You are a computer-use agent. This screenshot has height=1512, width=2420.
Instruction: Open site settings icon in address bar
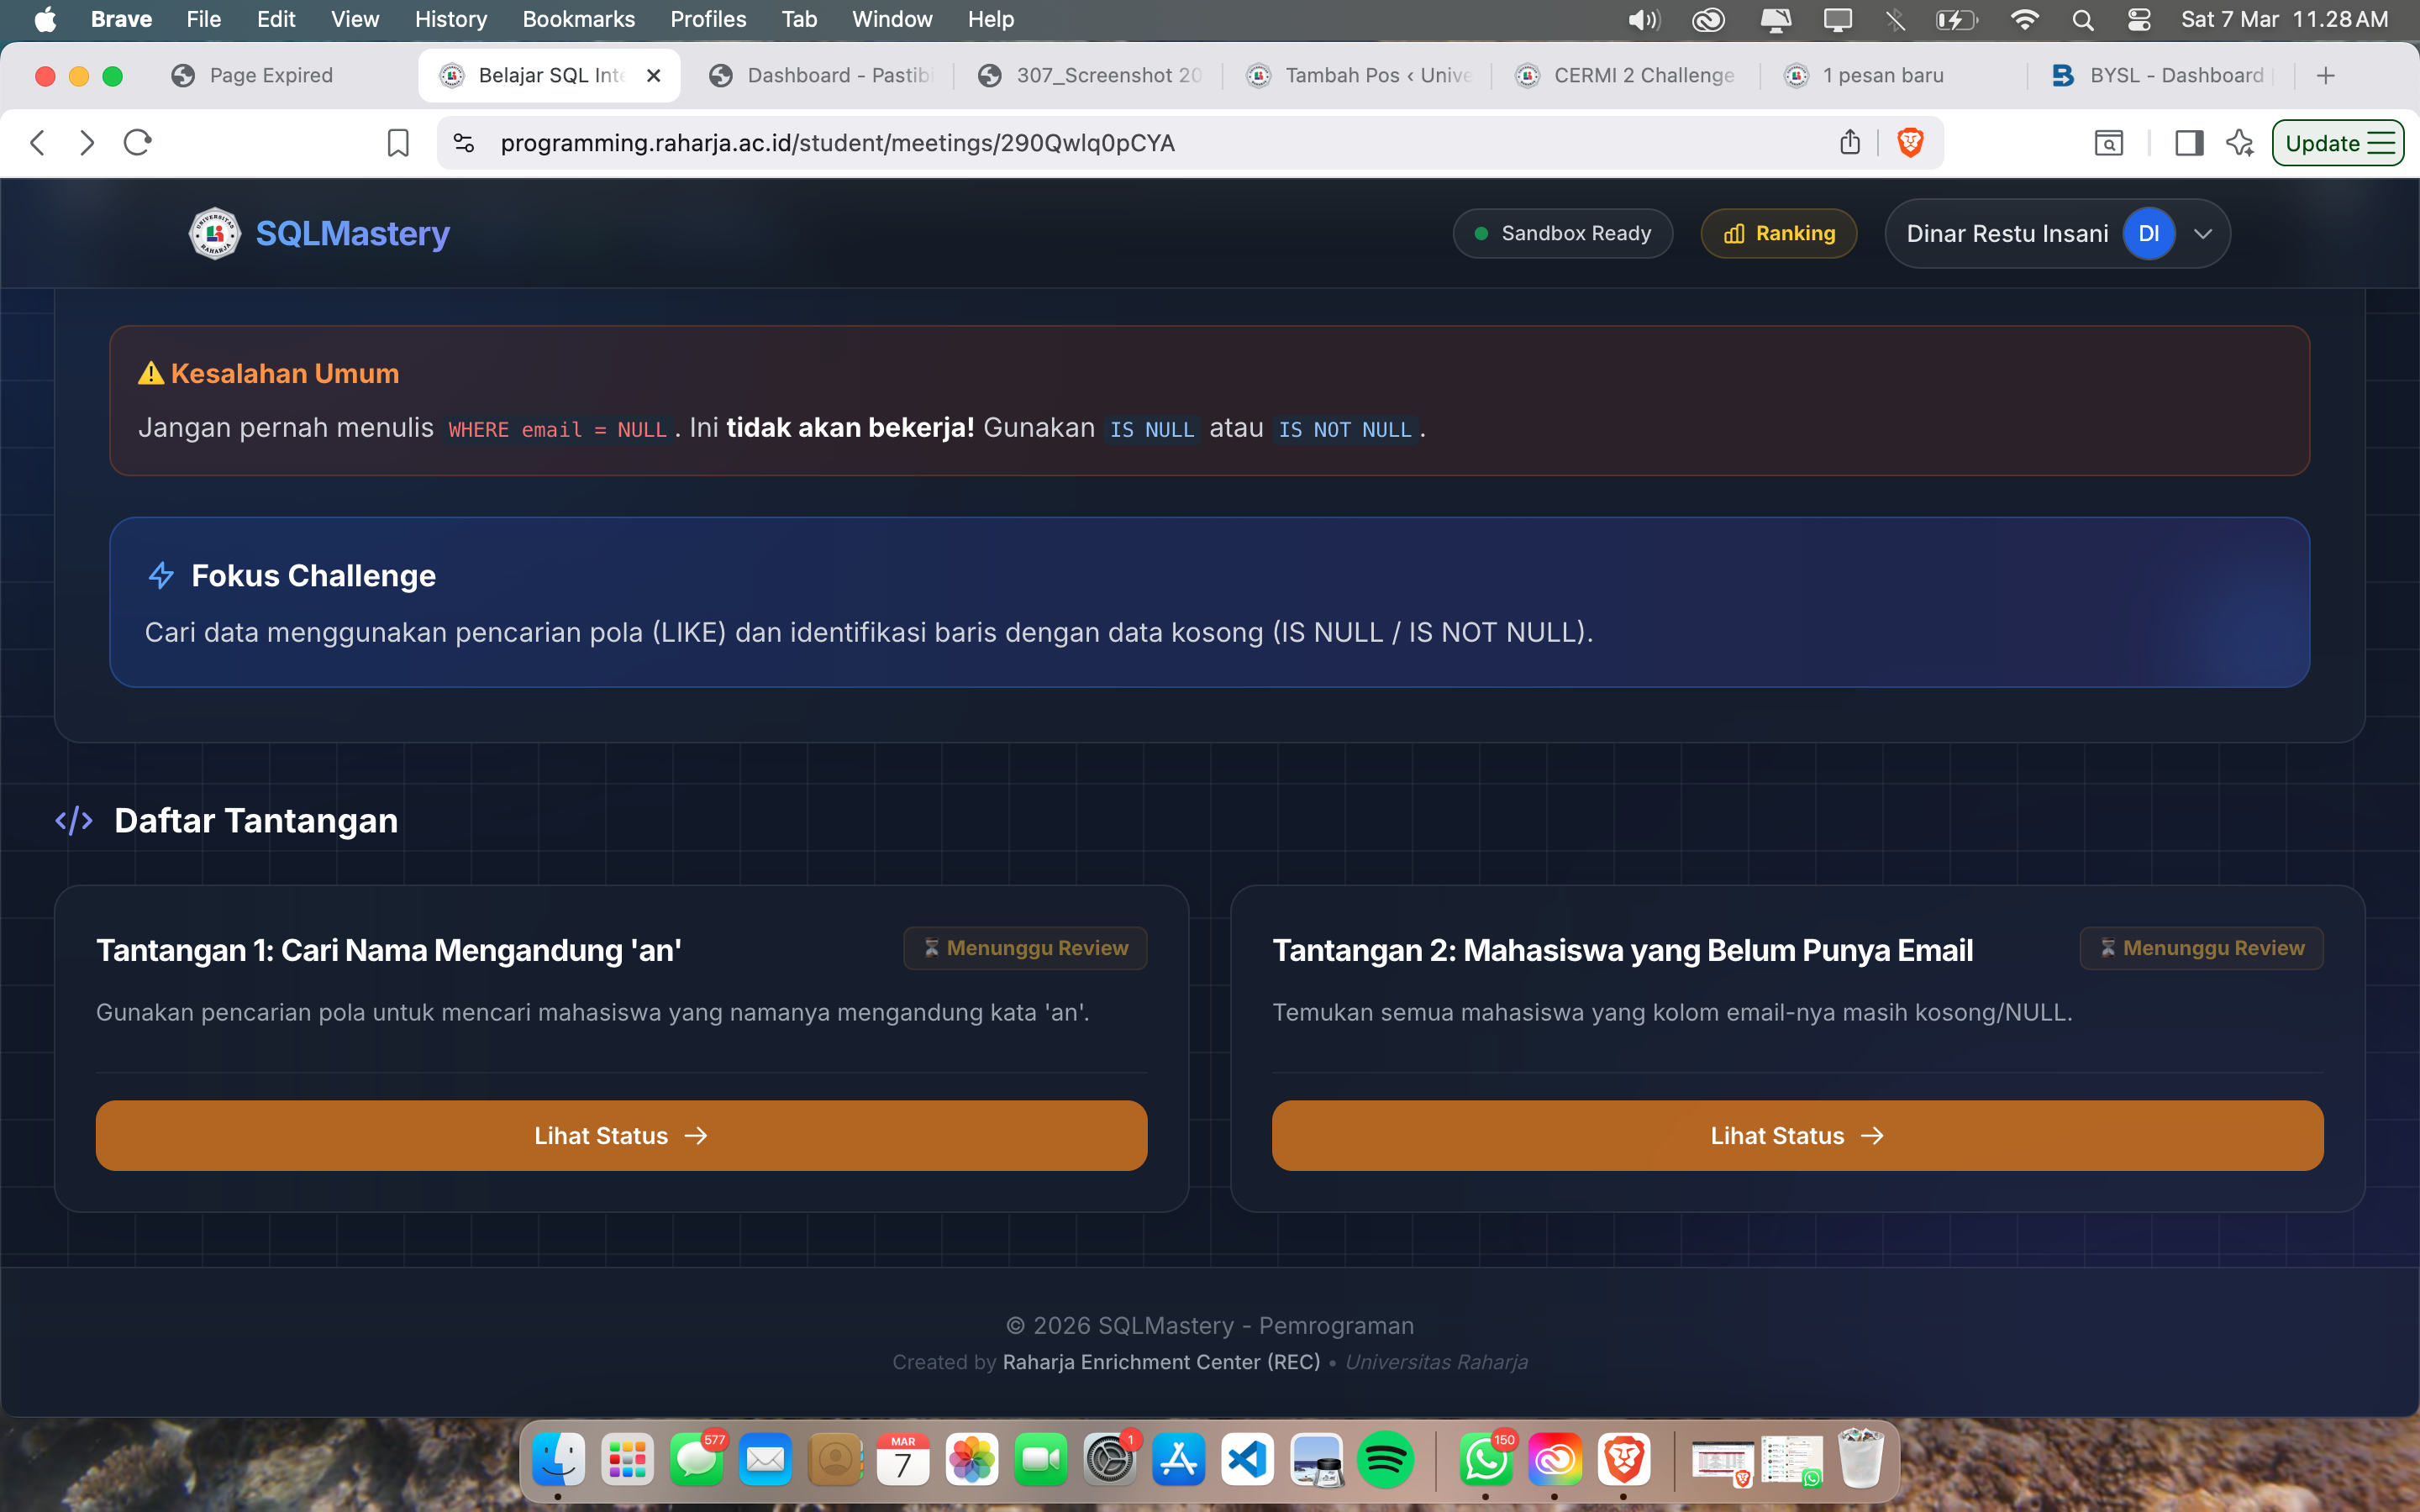coord(464,143)
